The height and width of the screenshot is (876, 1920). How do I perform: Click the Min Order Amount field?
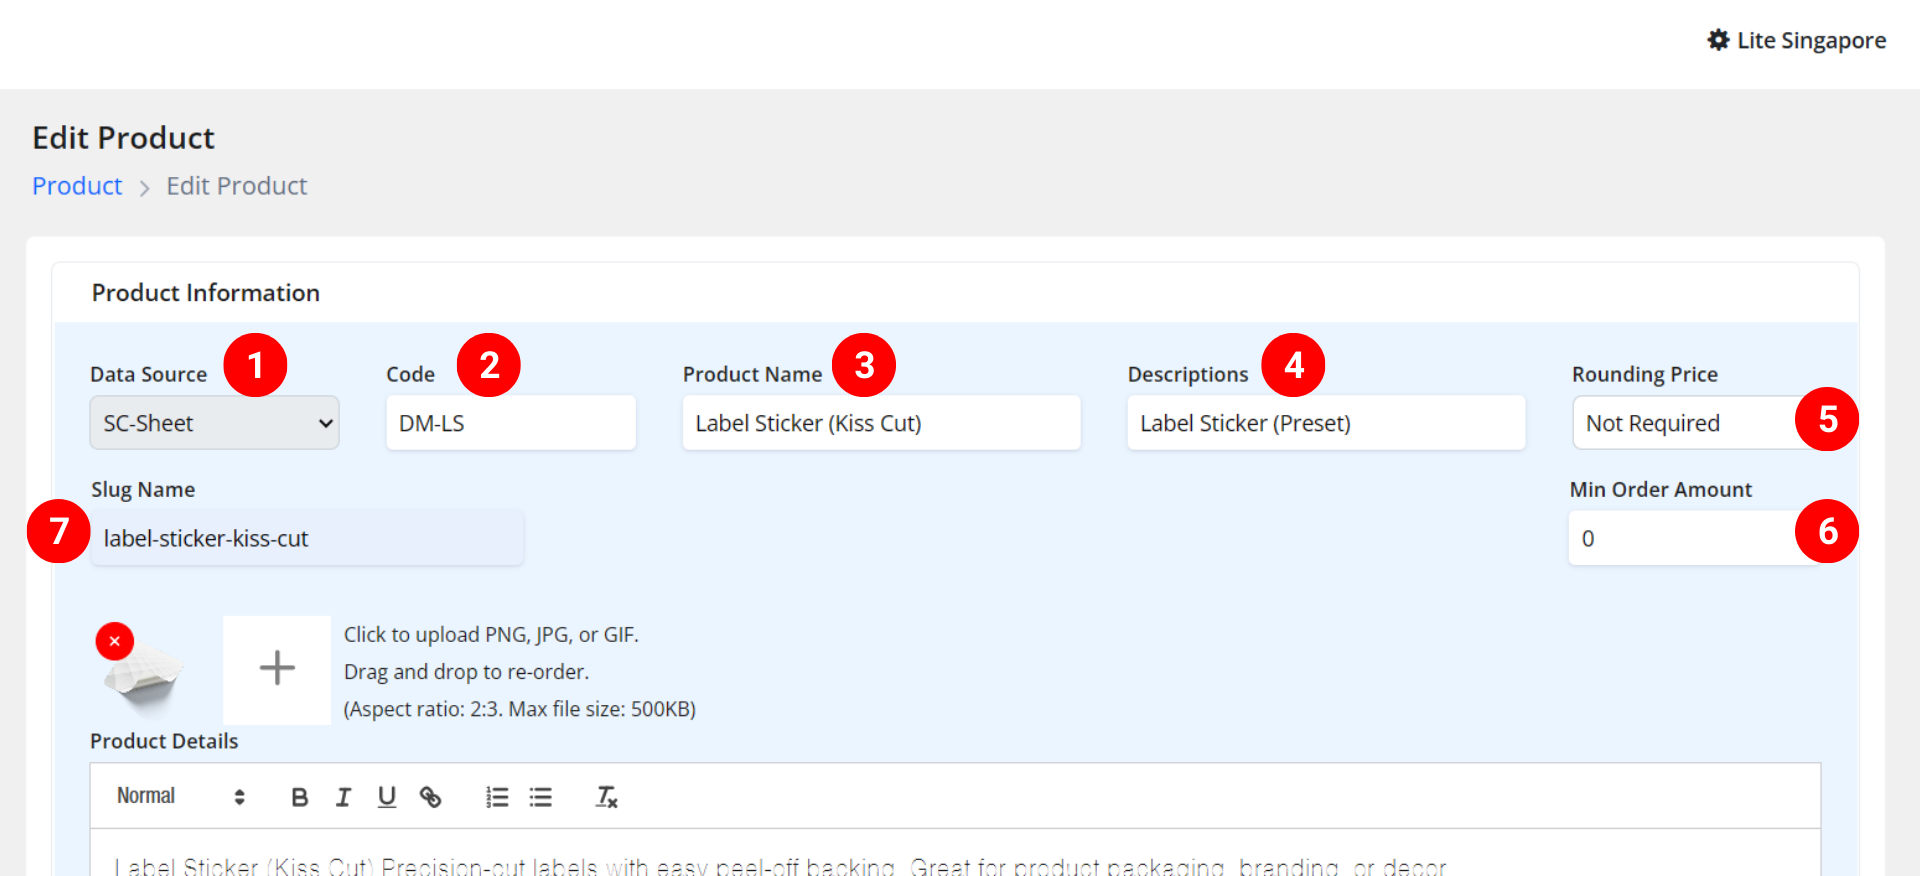click(1680, 539)
